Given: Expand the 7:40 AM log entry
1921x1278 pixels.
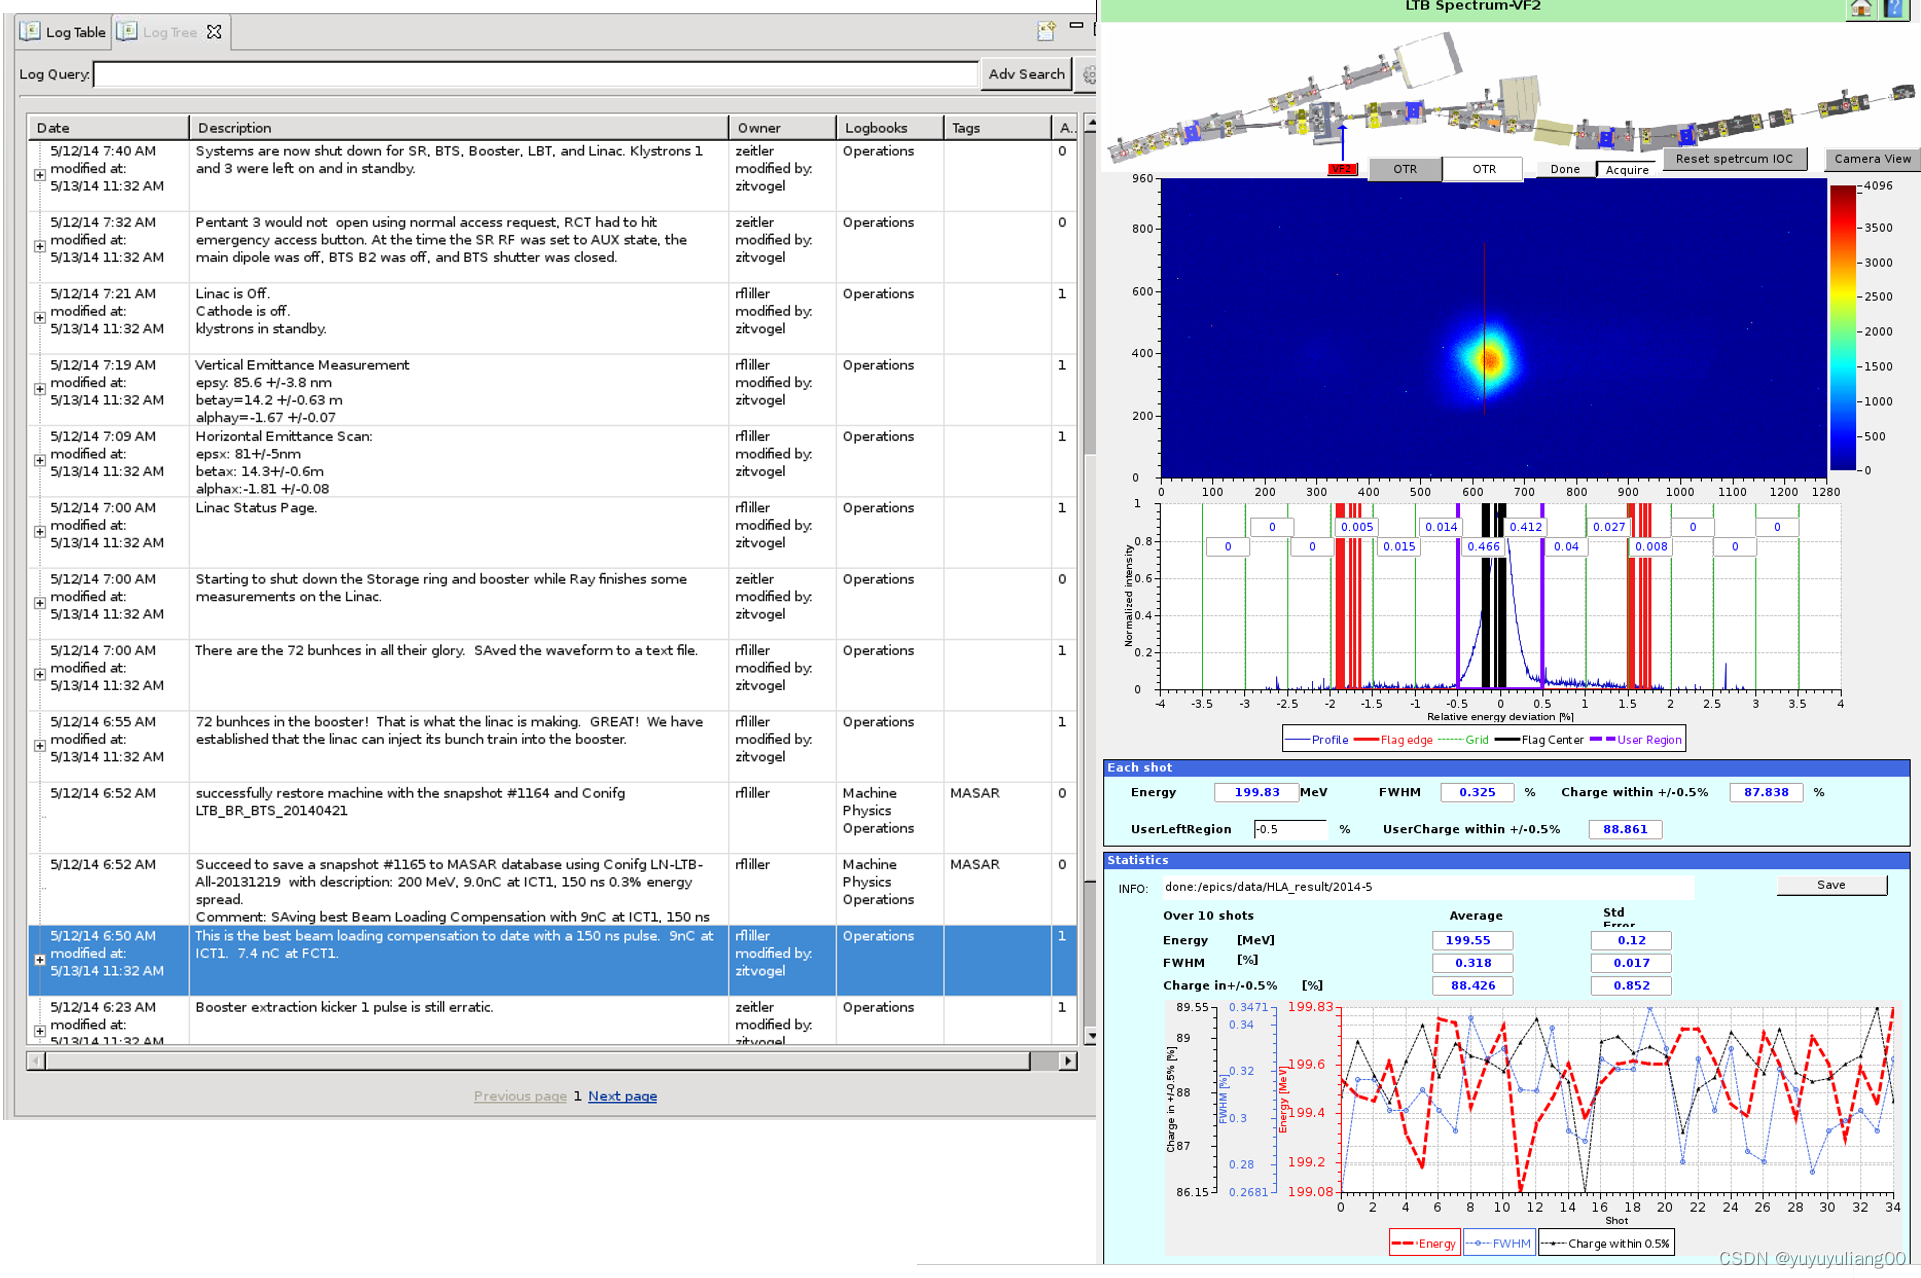Looking at the screenshot, I should point(40,175).
